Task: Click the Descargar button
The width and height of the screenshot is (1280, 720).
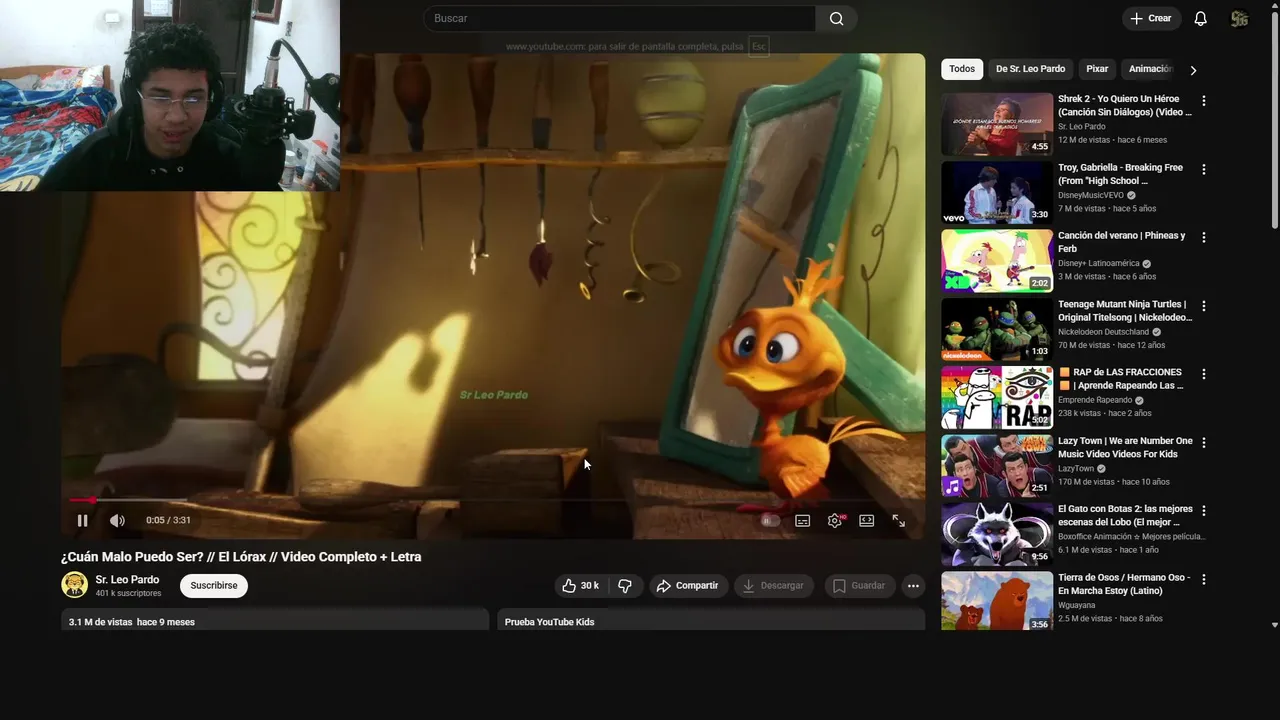Action: 773,586
